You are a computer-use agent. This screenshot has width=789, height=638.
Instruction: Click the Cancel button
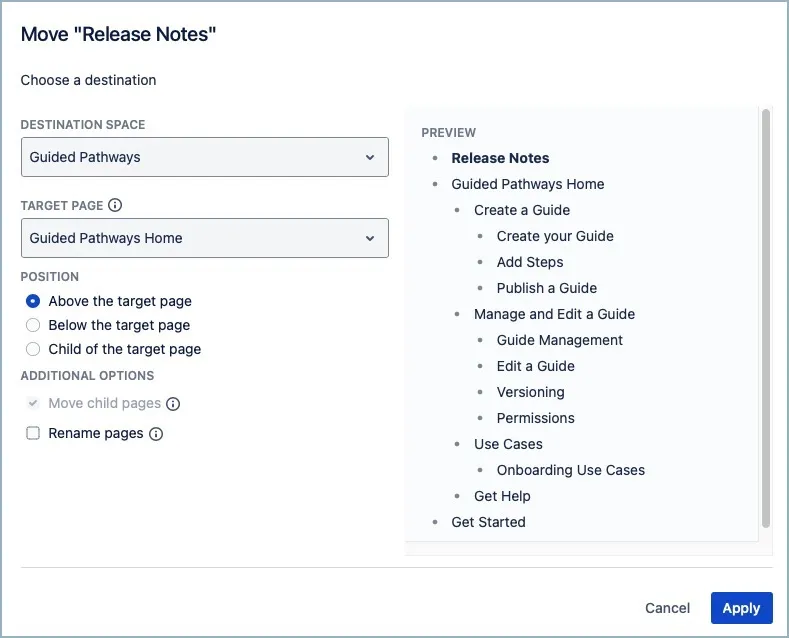667,608
